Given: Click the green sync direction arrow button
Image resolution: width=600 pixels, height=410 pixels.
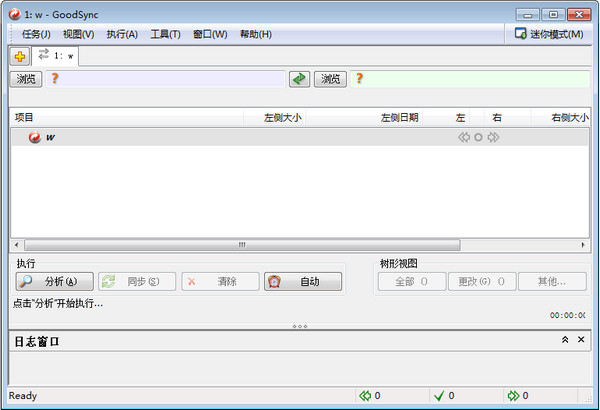Looking at the screenshot, I should click(x=299, y=79).
